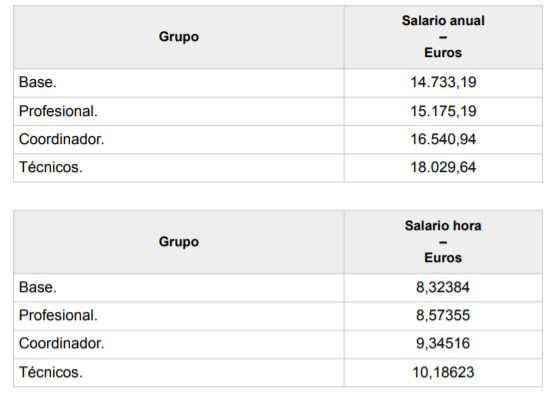Click the Grupo header in the annual salary table
Image resolution: width=556 pixels, height=399 pixels.
pos(179,37)
